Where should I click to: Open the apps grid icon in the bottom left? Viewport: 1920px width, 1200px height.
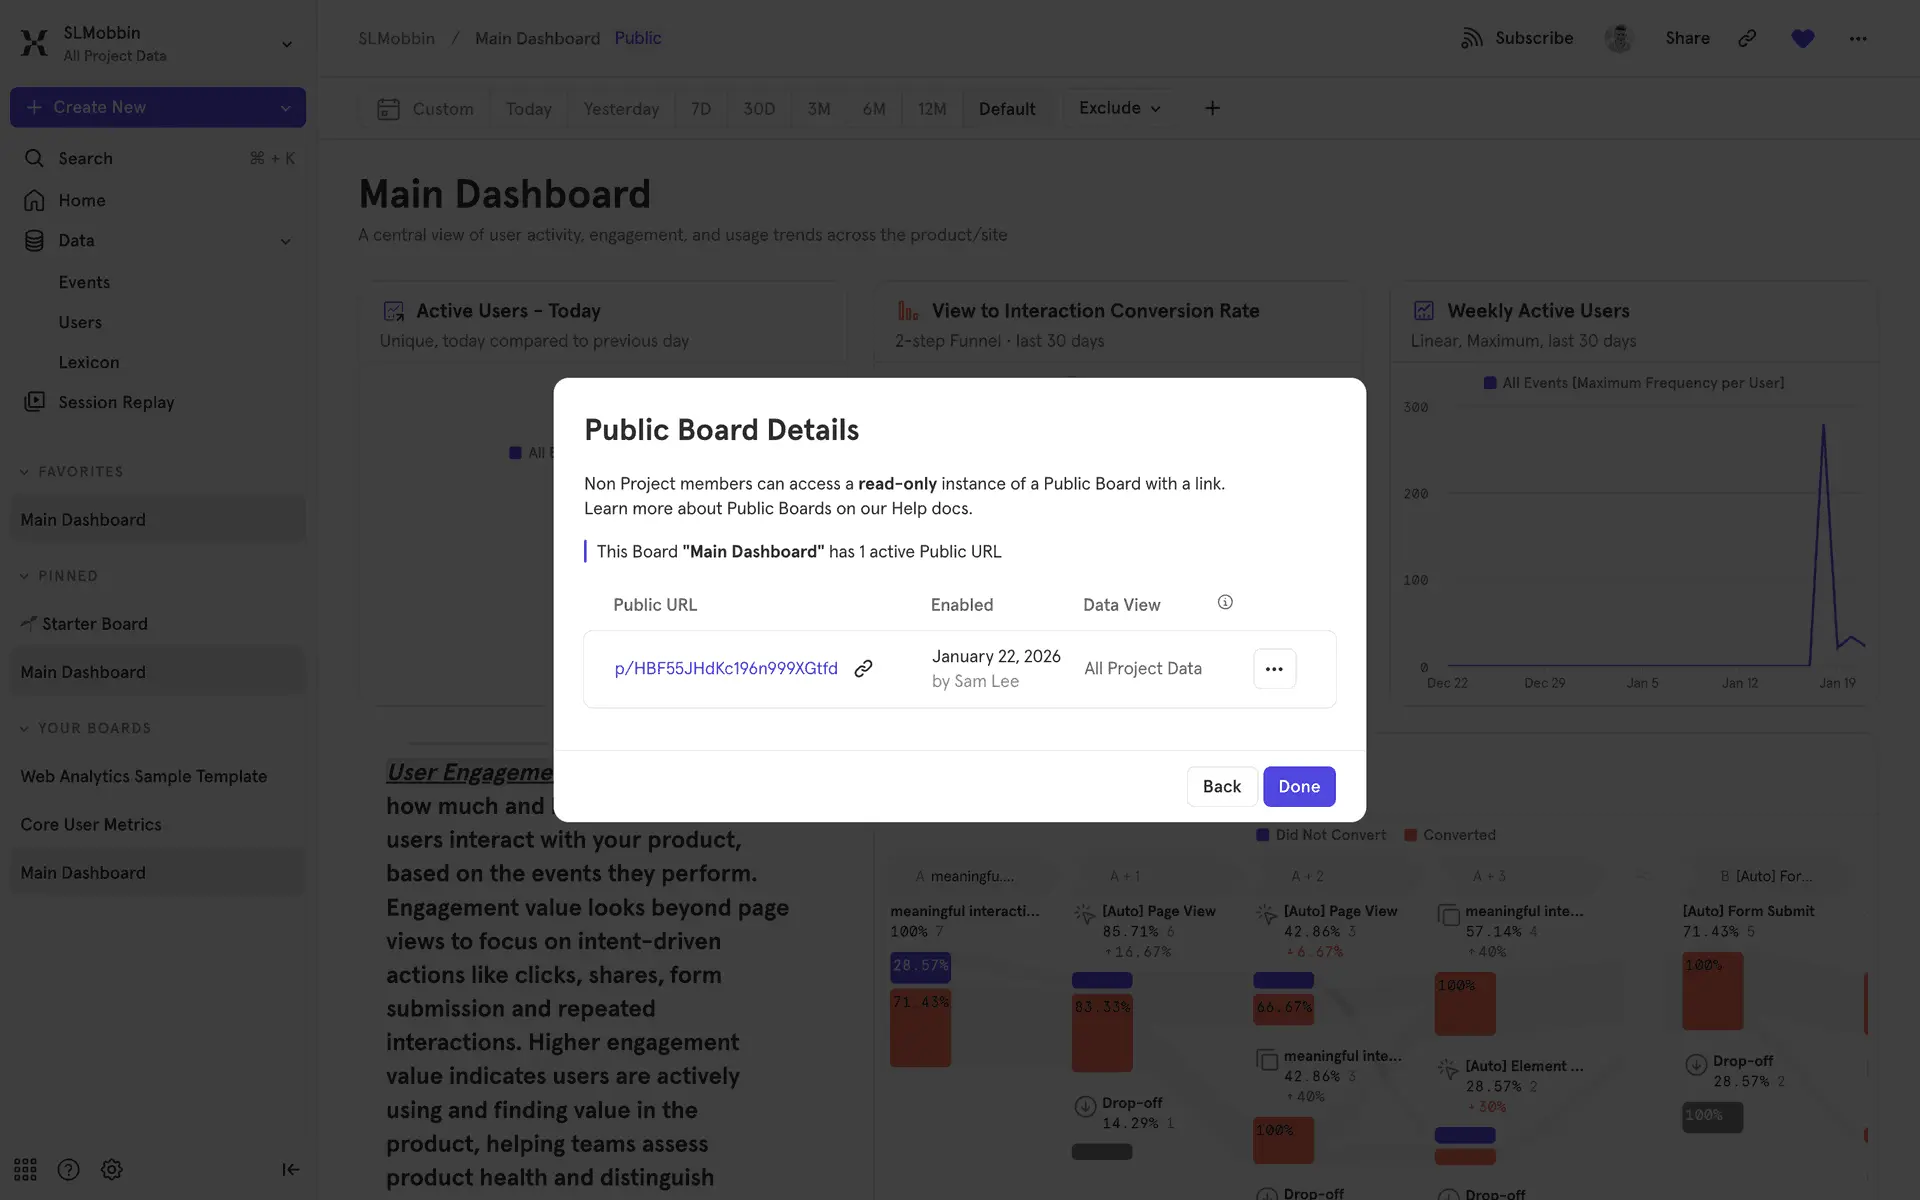tap(25, 1169)
